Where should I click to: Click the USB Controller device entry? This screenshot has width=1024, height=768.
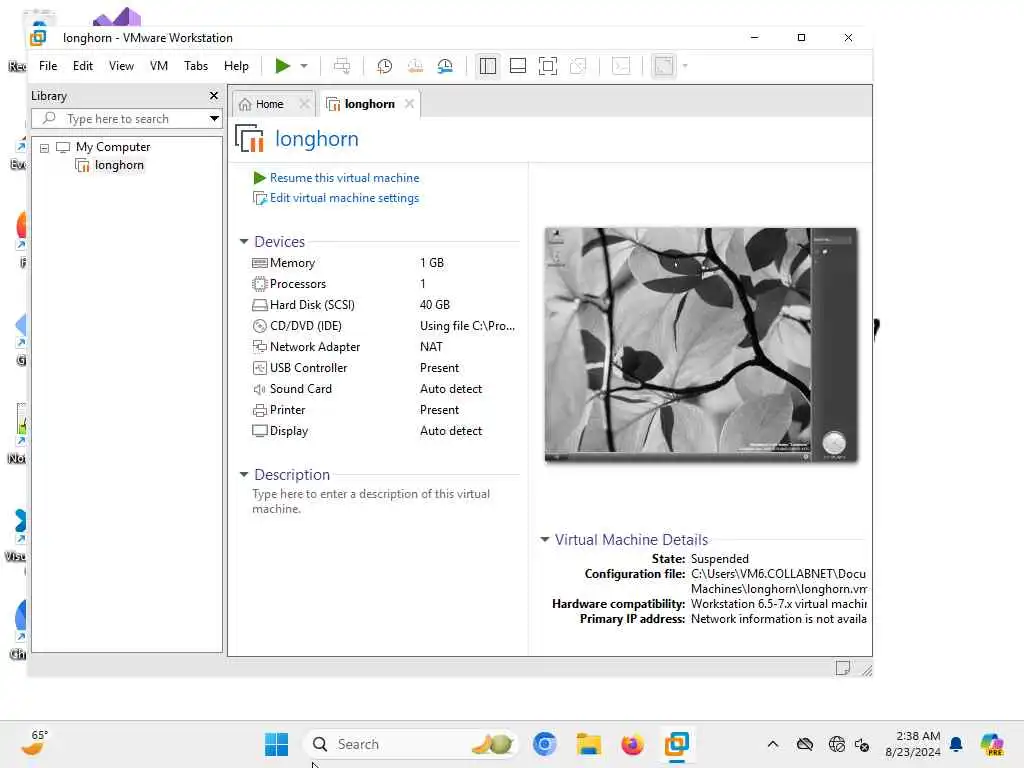308,368
